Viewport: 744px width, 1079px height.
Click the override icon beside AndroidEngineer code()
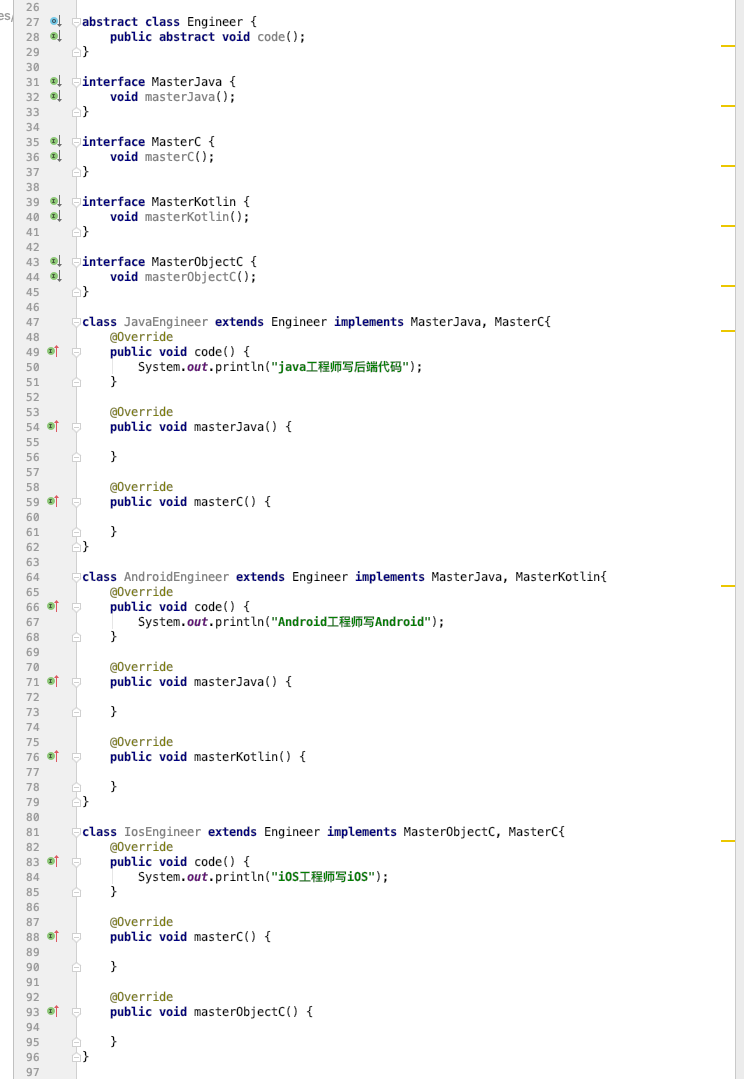[53, 606]
